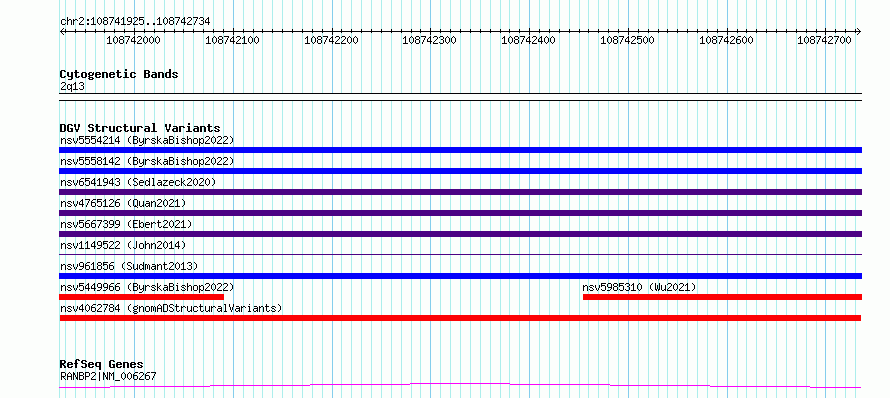Click the left arrow end of the ruler
Viewport: 890px width, 398px height.
(x=62, y=31)
